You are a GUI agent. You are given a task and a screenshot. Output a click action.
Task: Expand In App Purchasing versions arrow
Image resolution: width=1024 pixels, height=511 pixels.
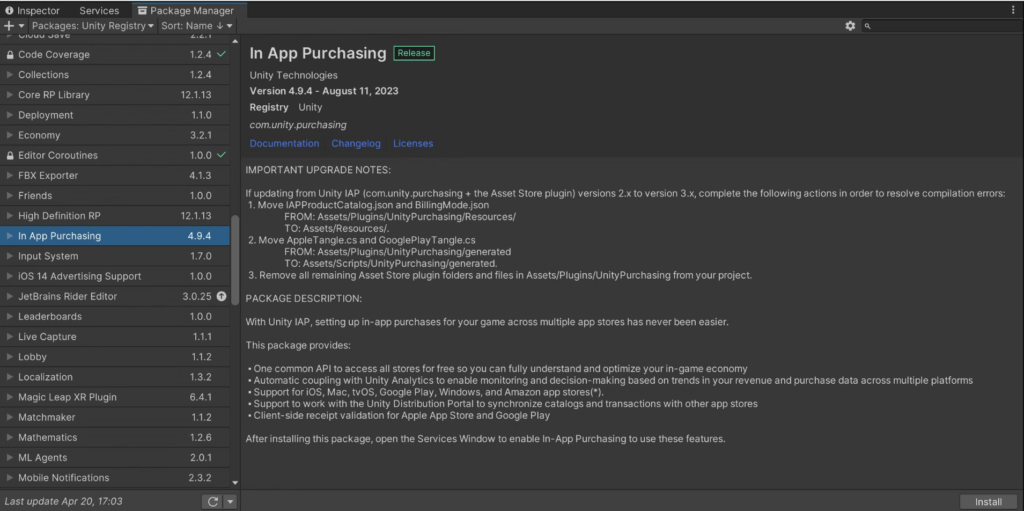10,236
